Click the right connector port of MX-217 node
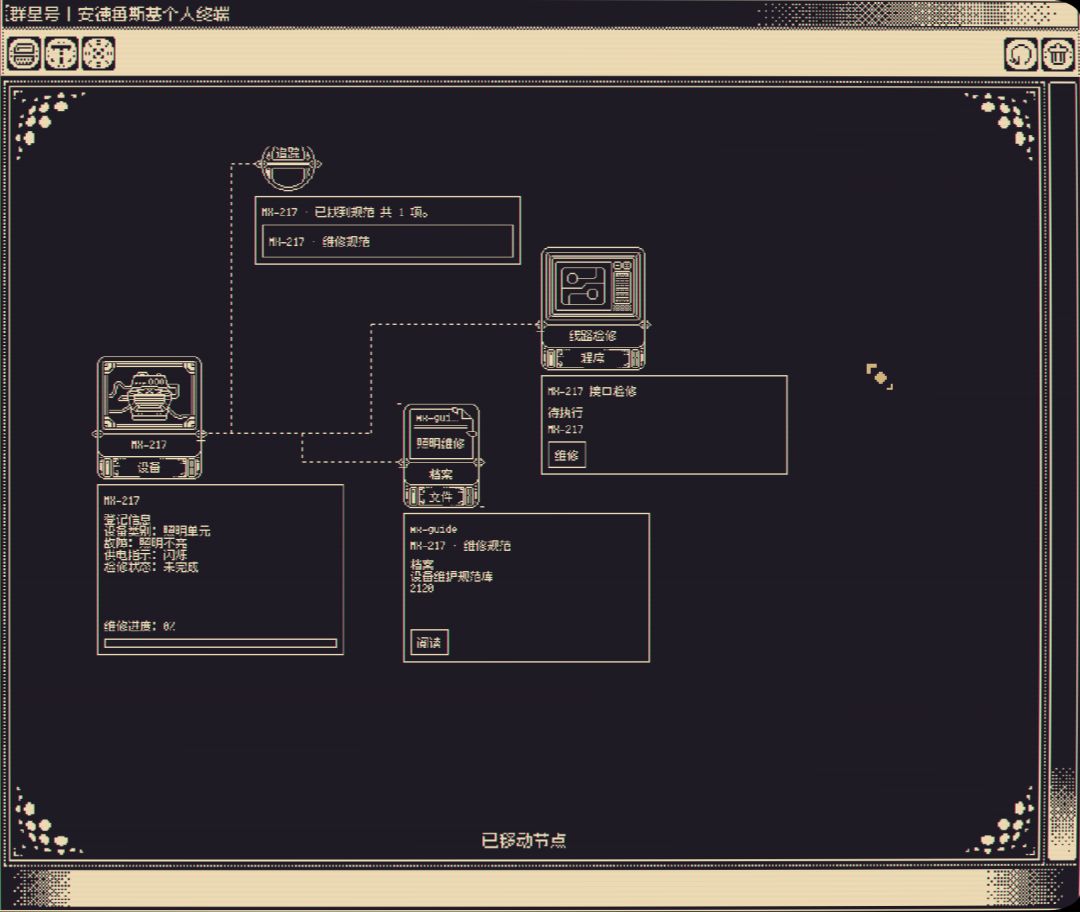 click(201, 434)
